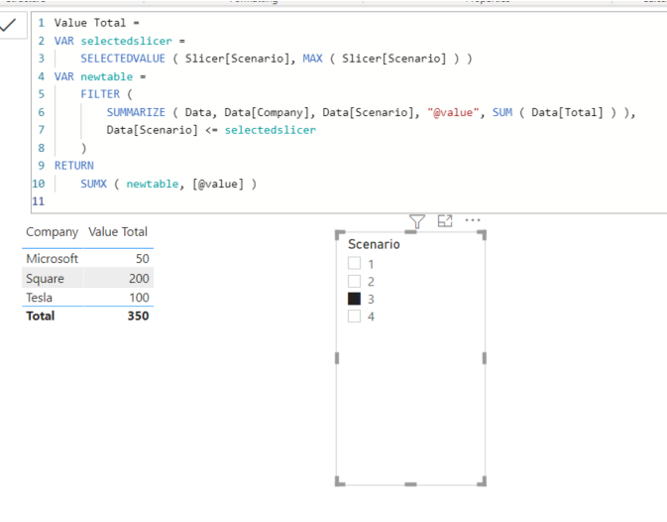
Task: Click the value 50 for Microsoft
Action: click(x=143, y=259)
